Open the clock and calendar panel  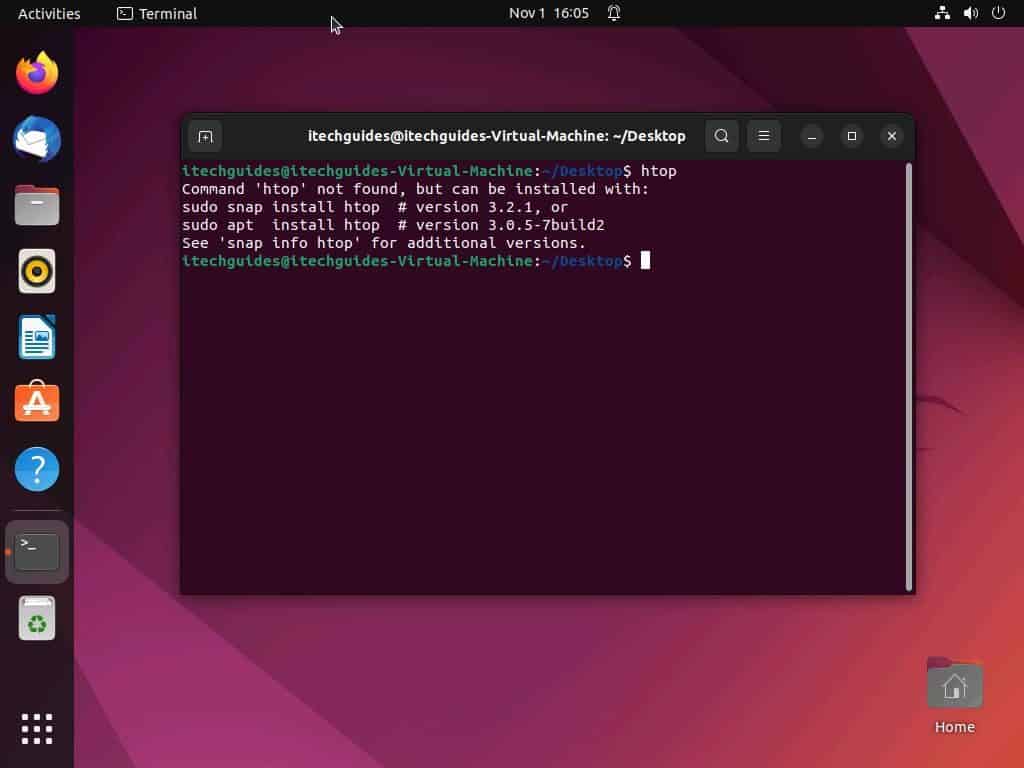point(549,13)
